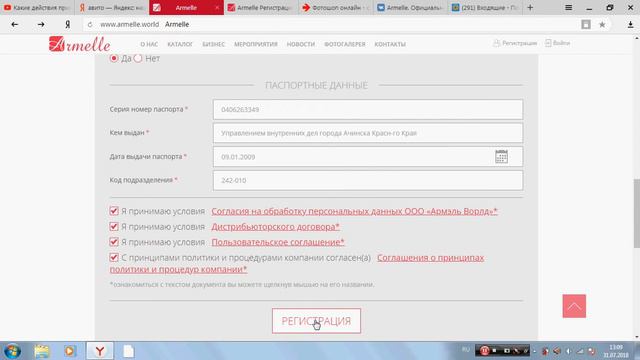Close the active Armelle tab
640x360 pixels.
point(217,7)
